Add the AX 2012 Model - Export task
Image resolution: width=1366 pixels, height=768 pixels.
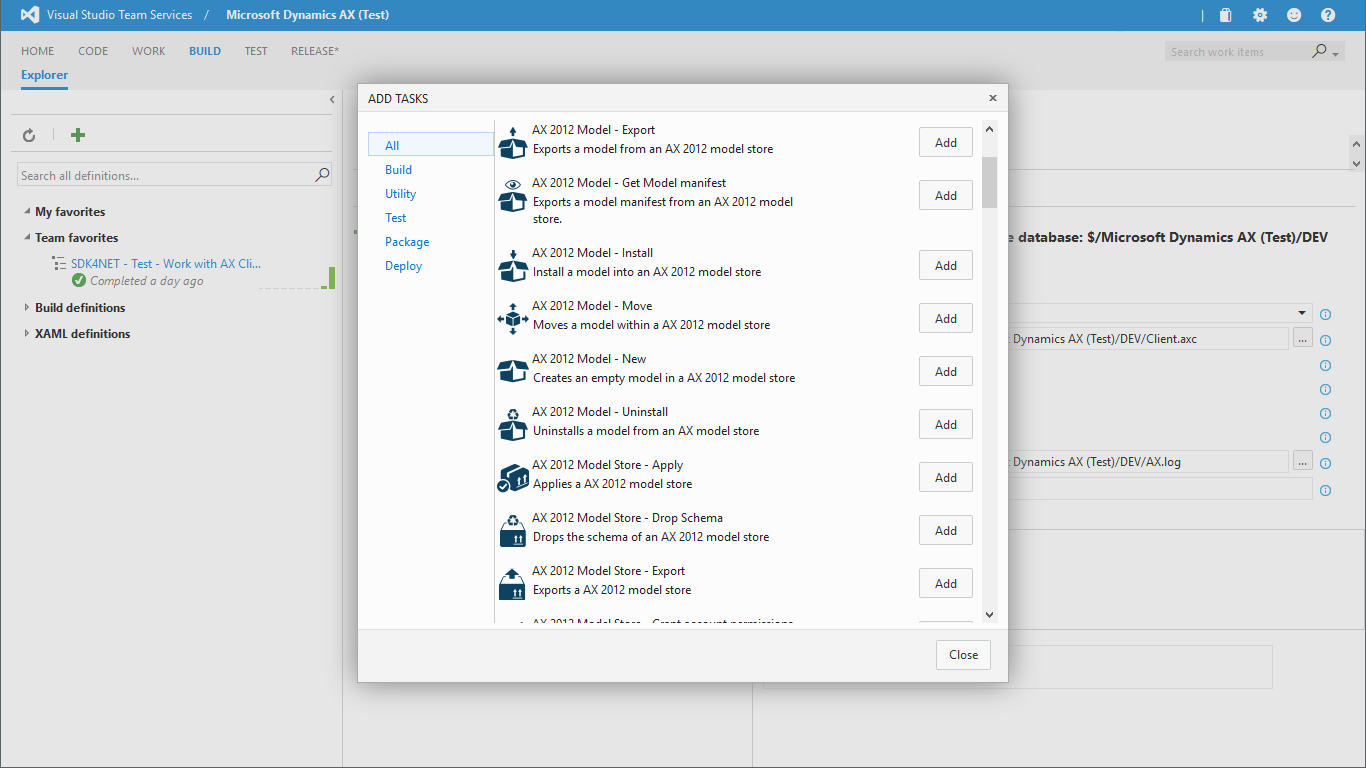pos(946,142)
